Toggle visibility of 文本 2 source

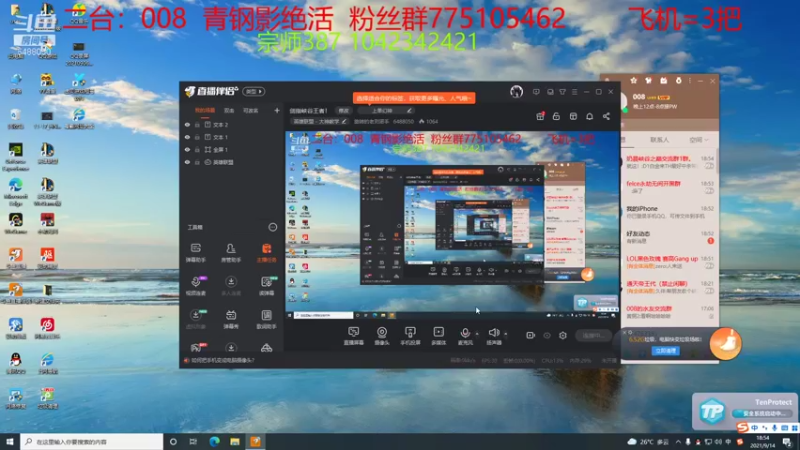coord(187,124)
